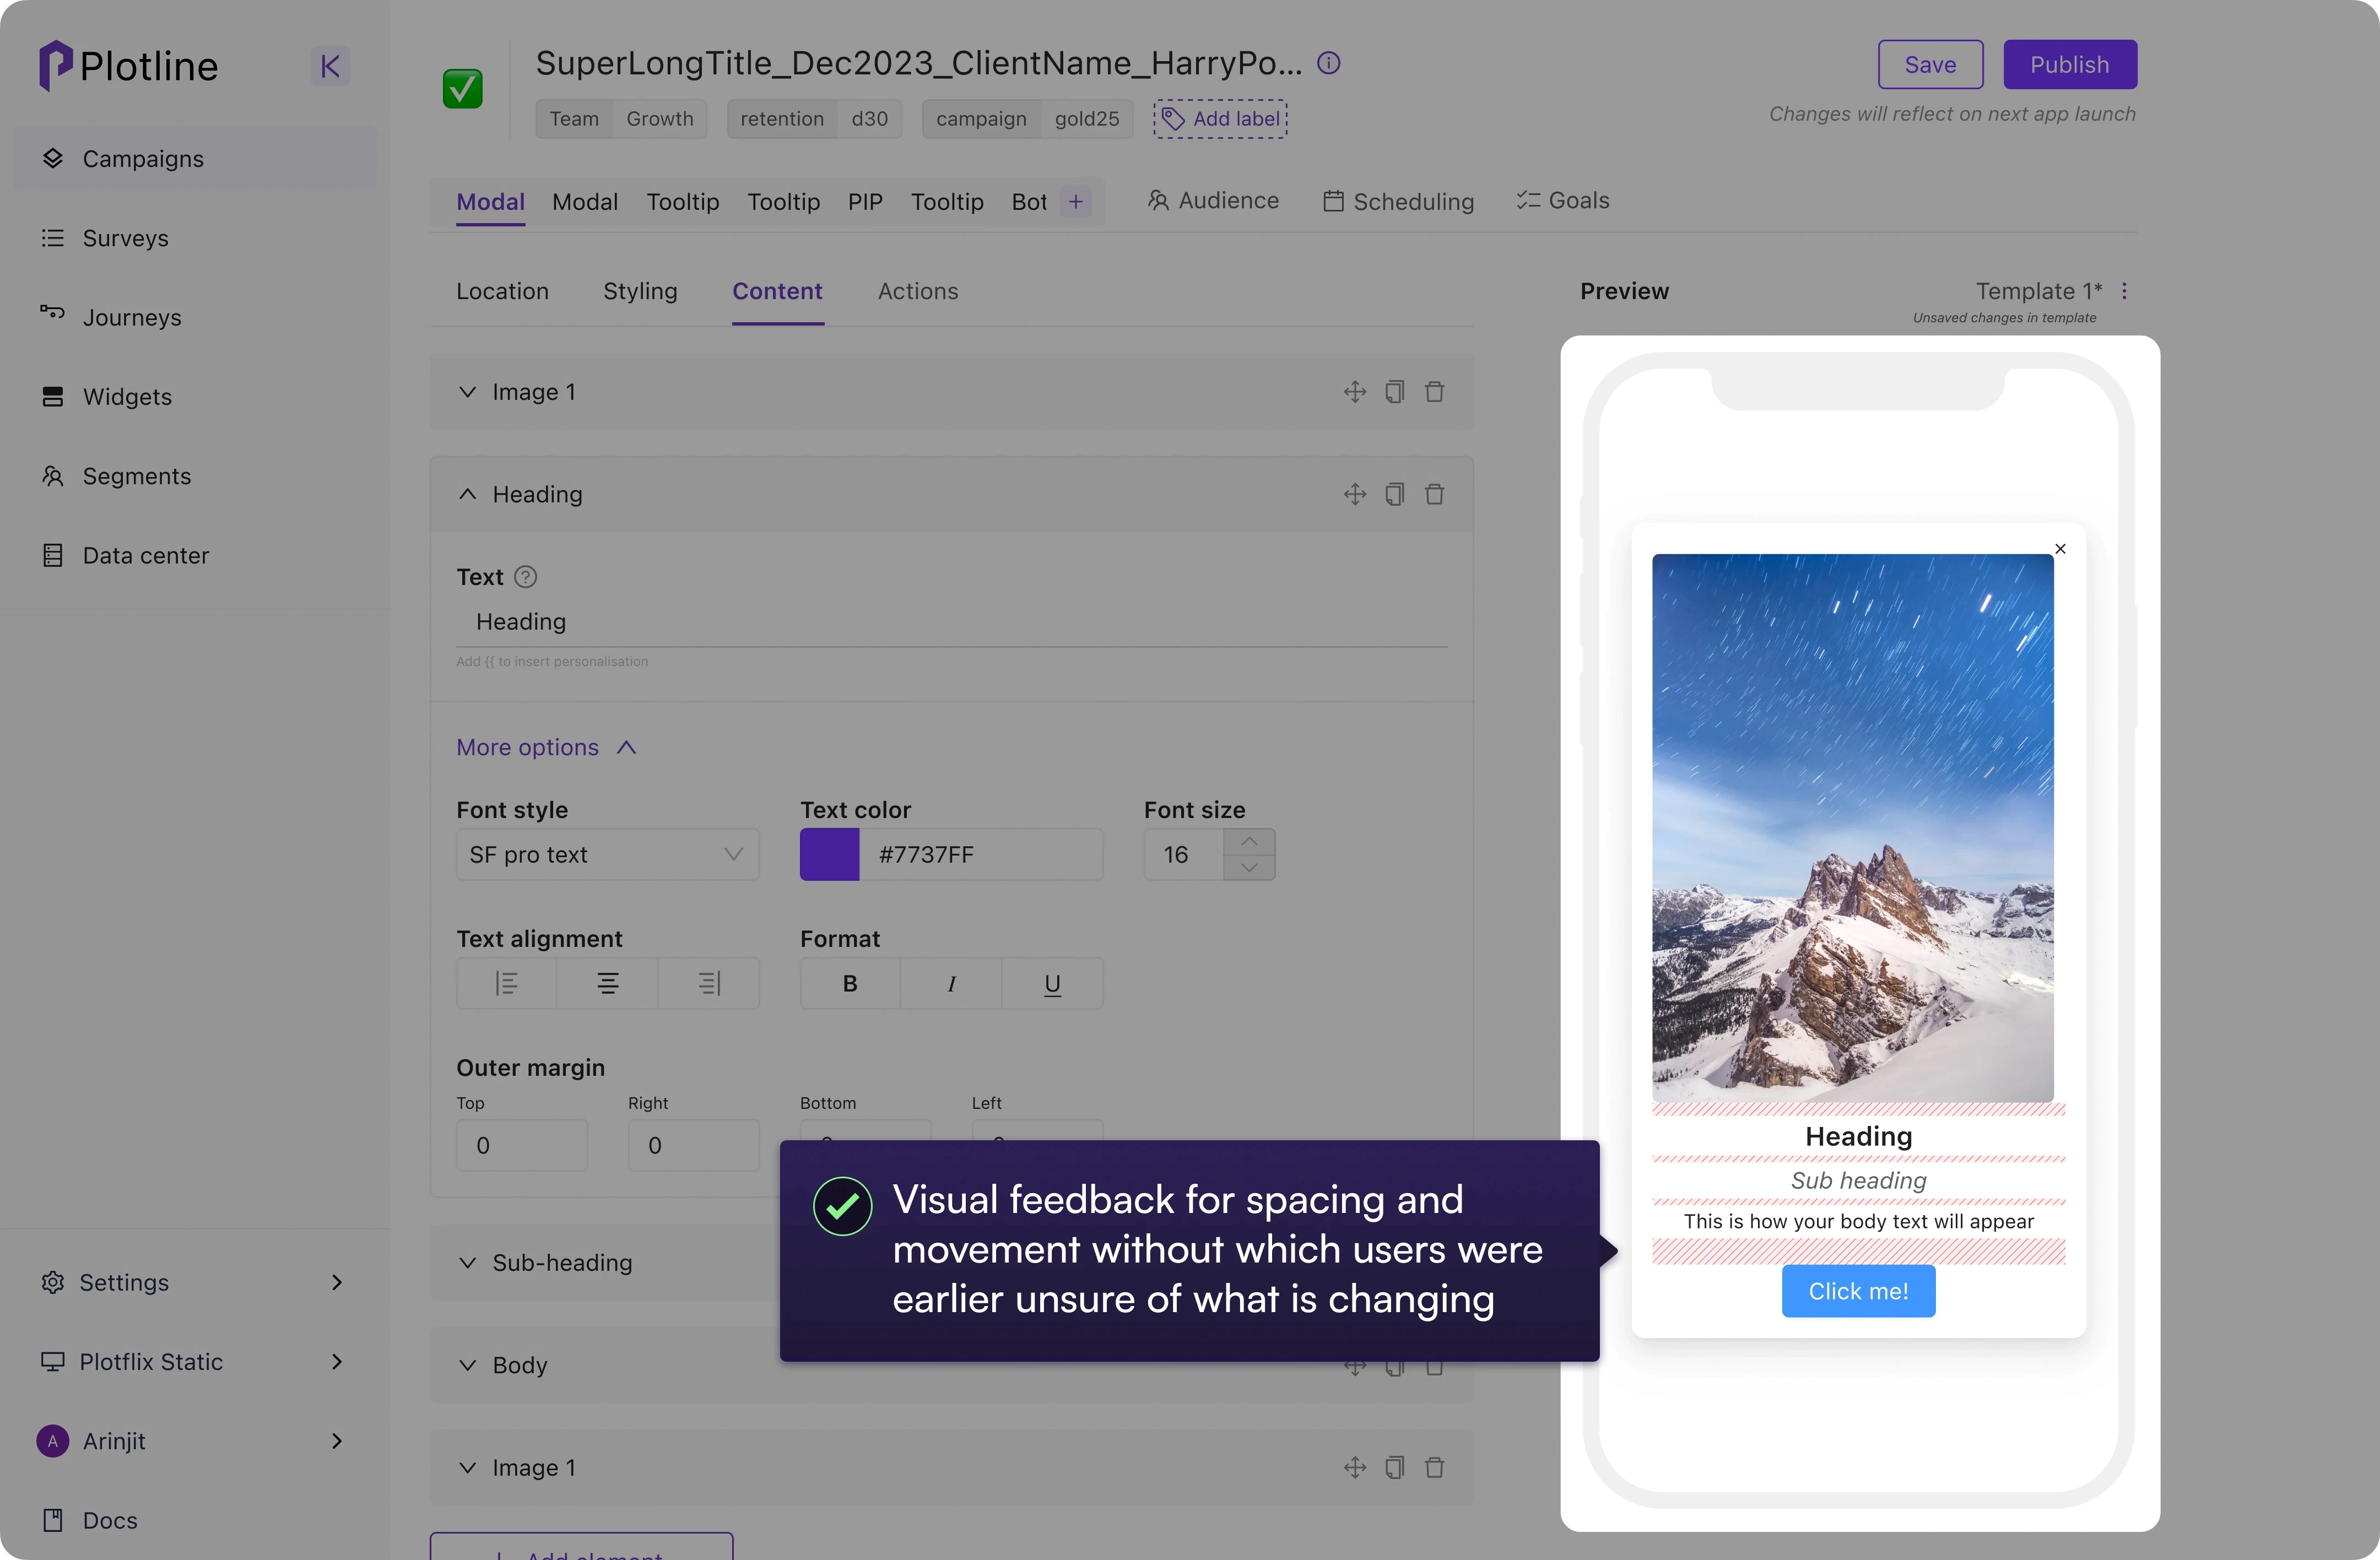
Task: Toggle underline format button
Action: [1052, 984]
